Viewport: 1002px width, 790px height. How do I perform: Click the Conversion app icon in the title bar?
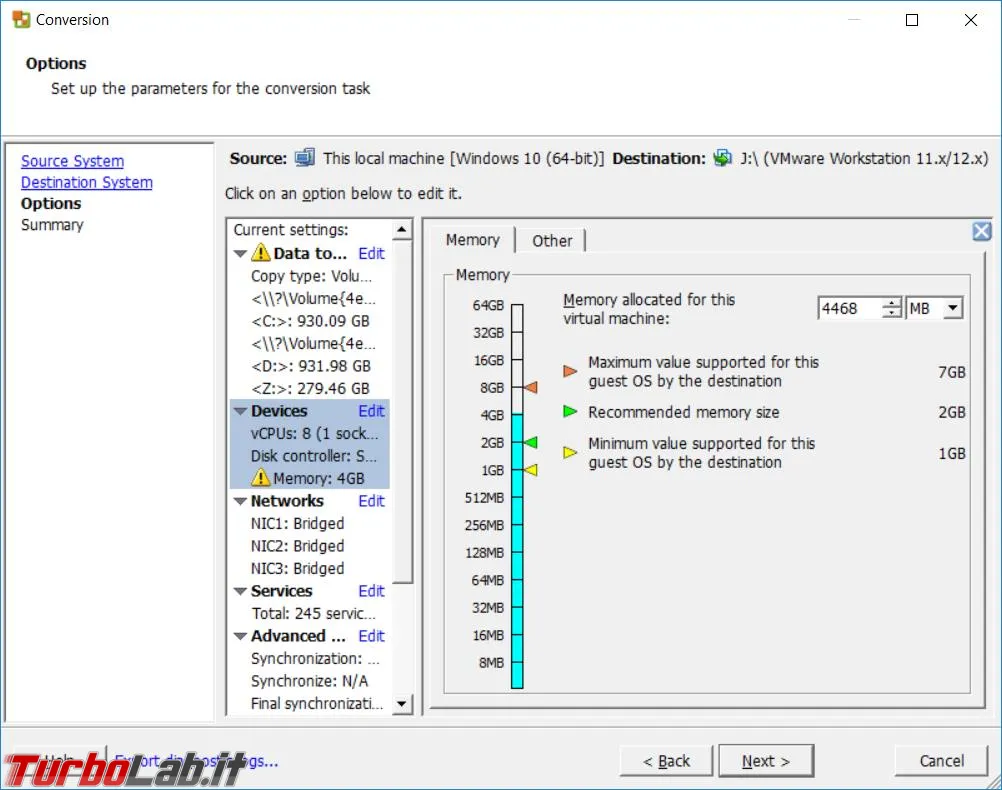pos(21,19)
